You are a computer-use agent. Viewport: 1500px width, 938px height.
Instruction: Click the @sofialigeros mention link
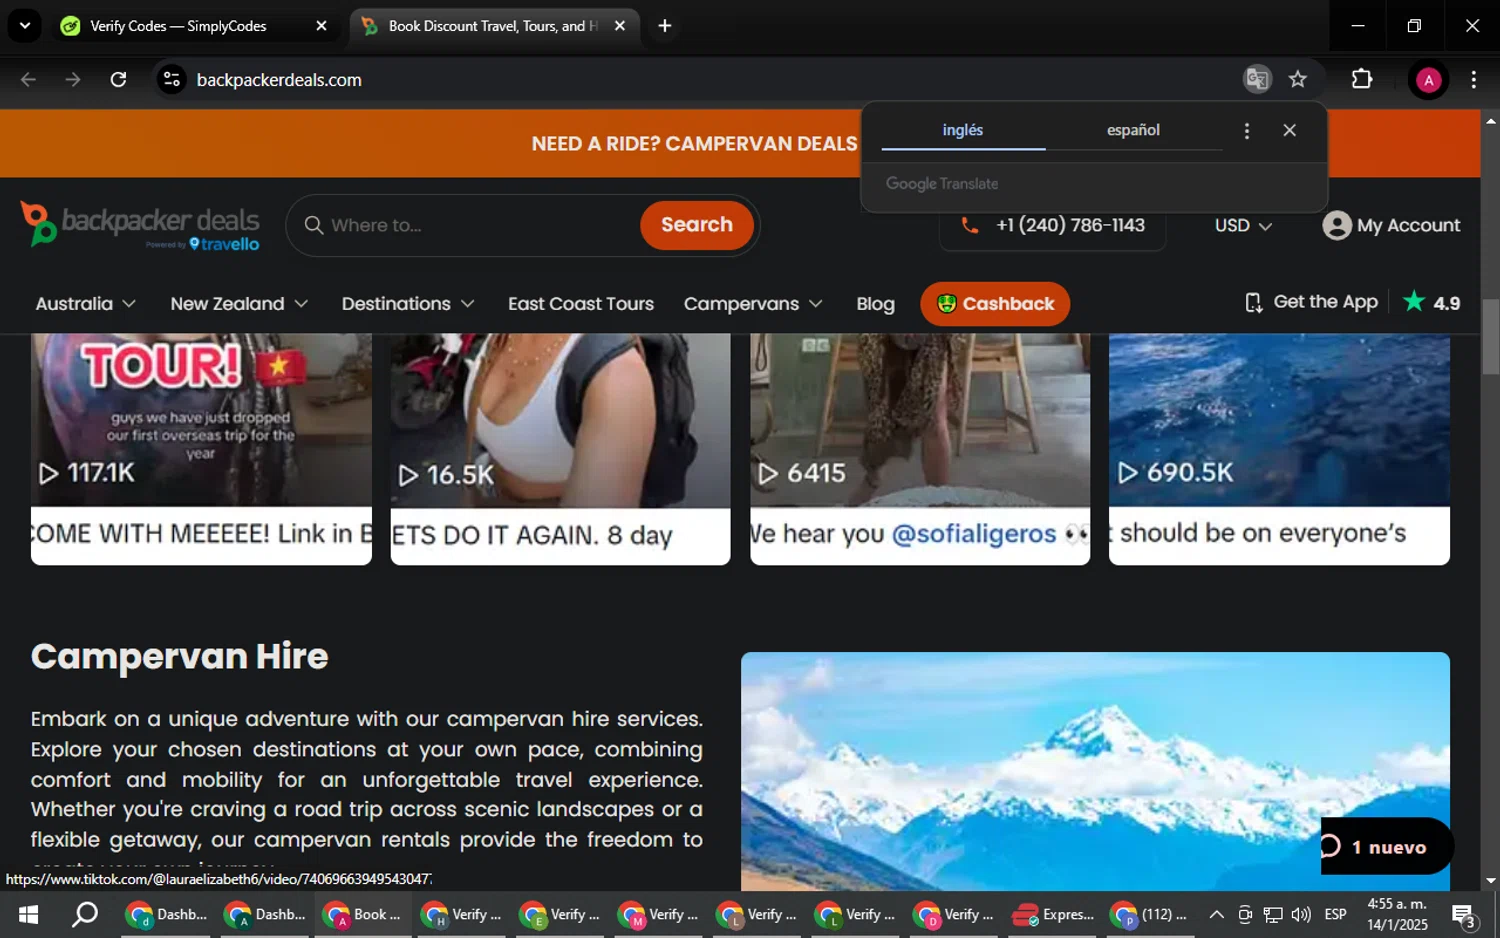[973, 534]
